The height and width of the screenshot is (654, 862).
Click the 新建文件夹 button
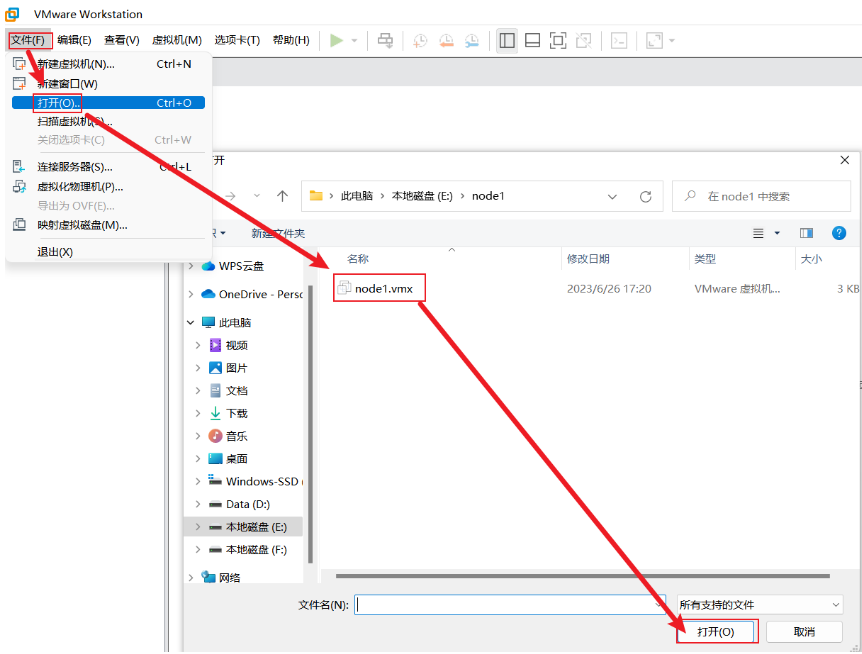click(278, 234)
